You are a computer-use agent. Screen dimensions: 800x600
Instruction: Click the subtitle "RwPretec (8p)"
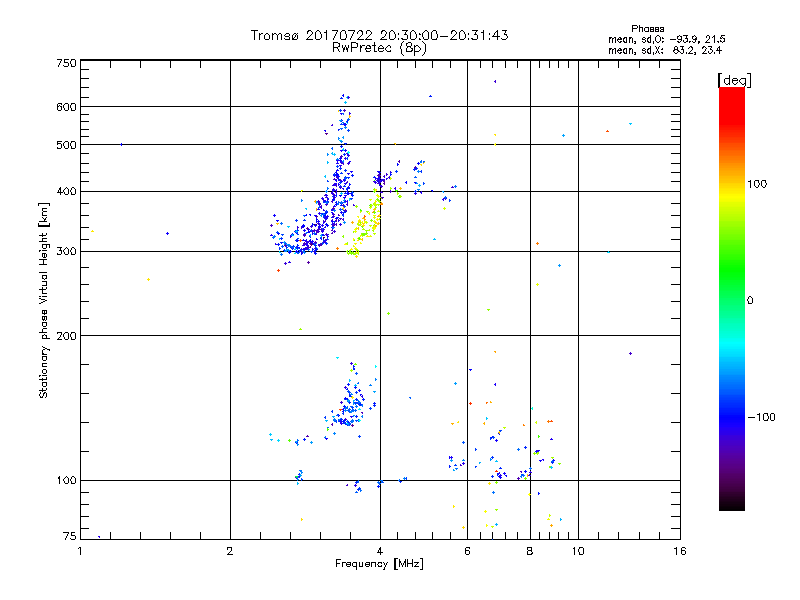click(379, 48)
